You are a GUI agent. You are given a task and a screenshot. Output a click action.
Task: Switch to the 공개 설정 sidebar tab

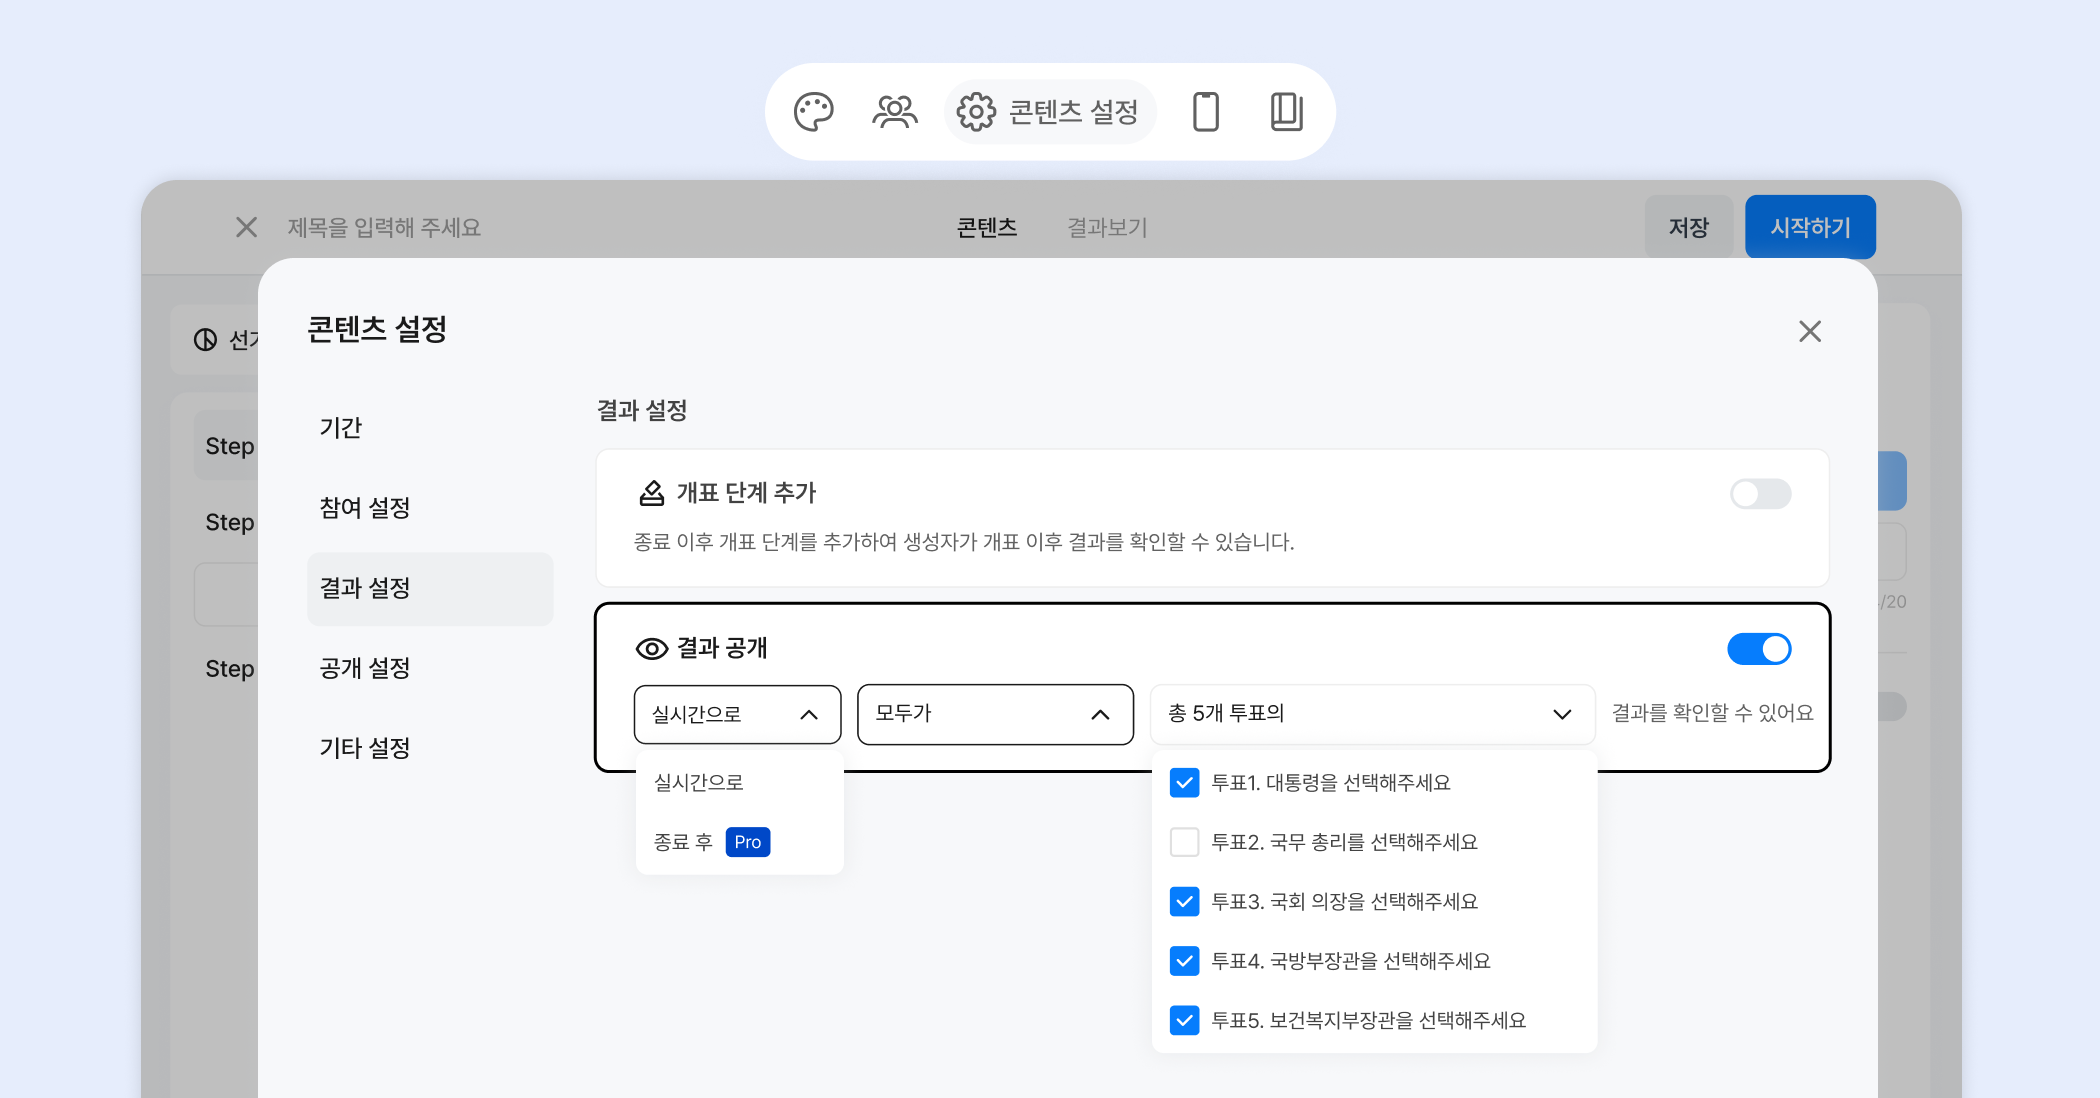click(365, 668)
